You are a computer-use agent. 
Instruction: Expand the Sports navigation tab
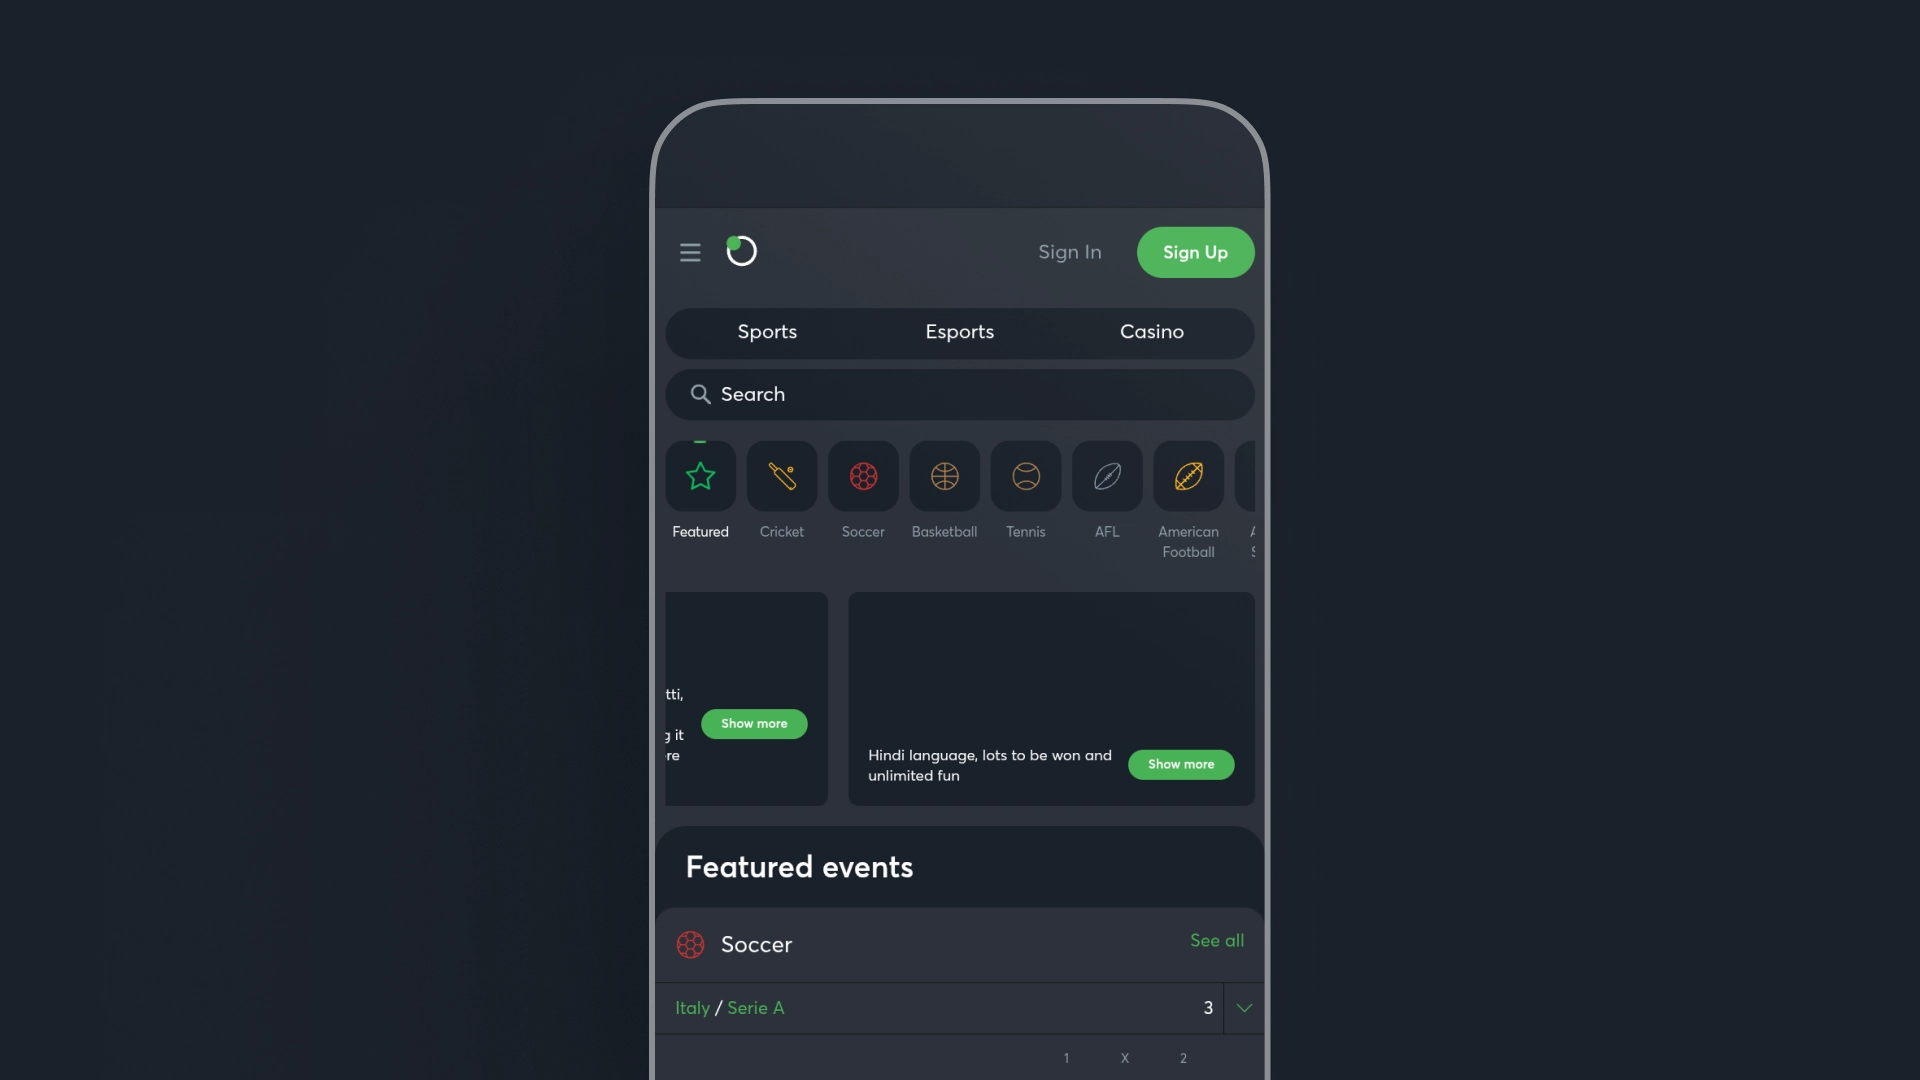click(x=767, y=332)
